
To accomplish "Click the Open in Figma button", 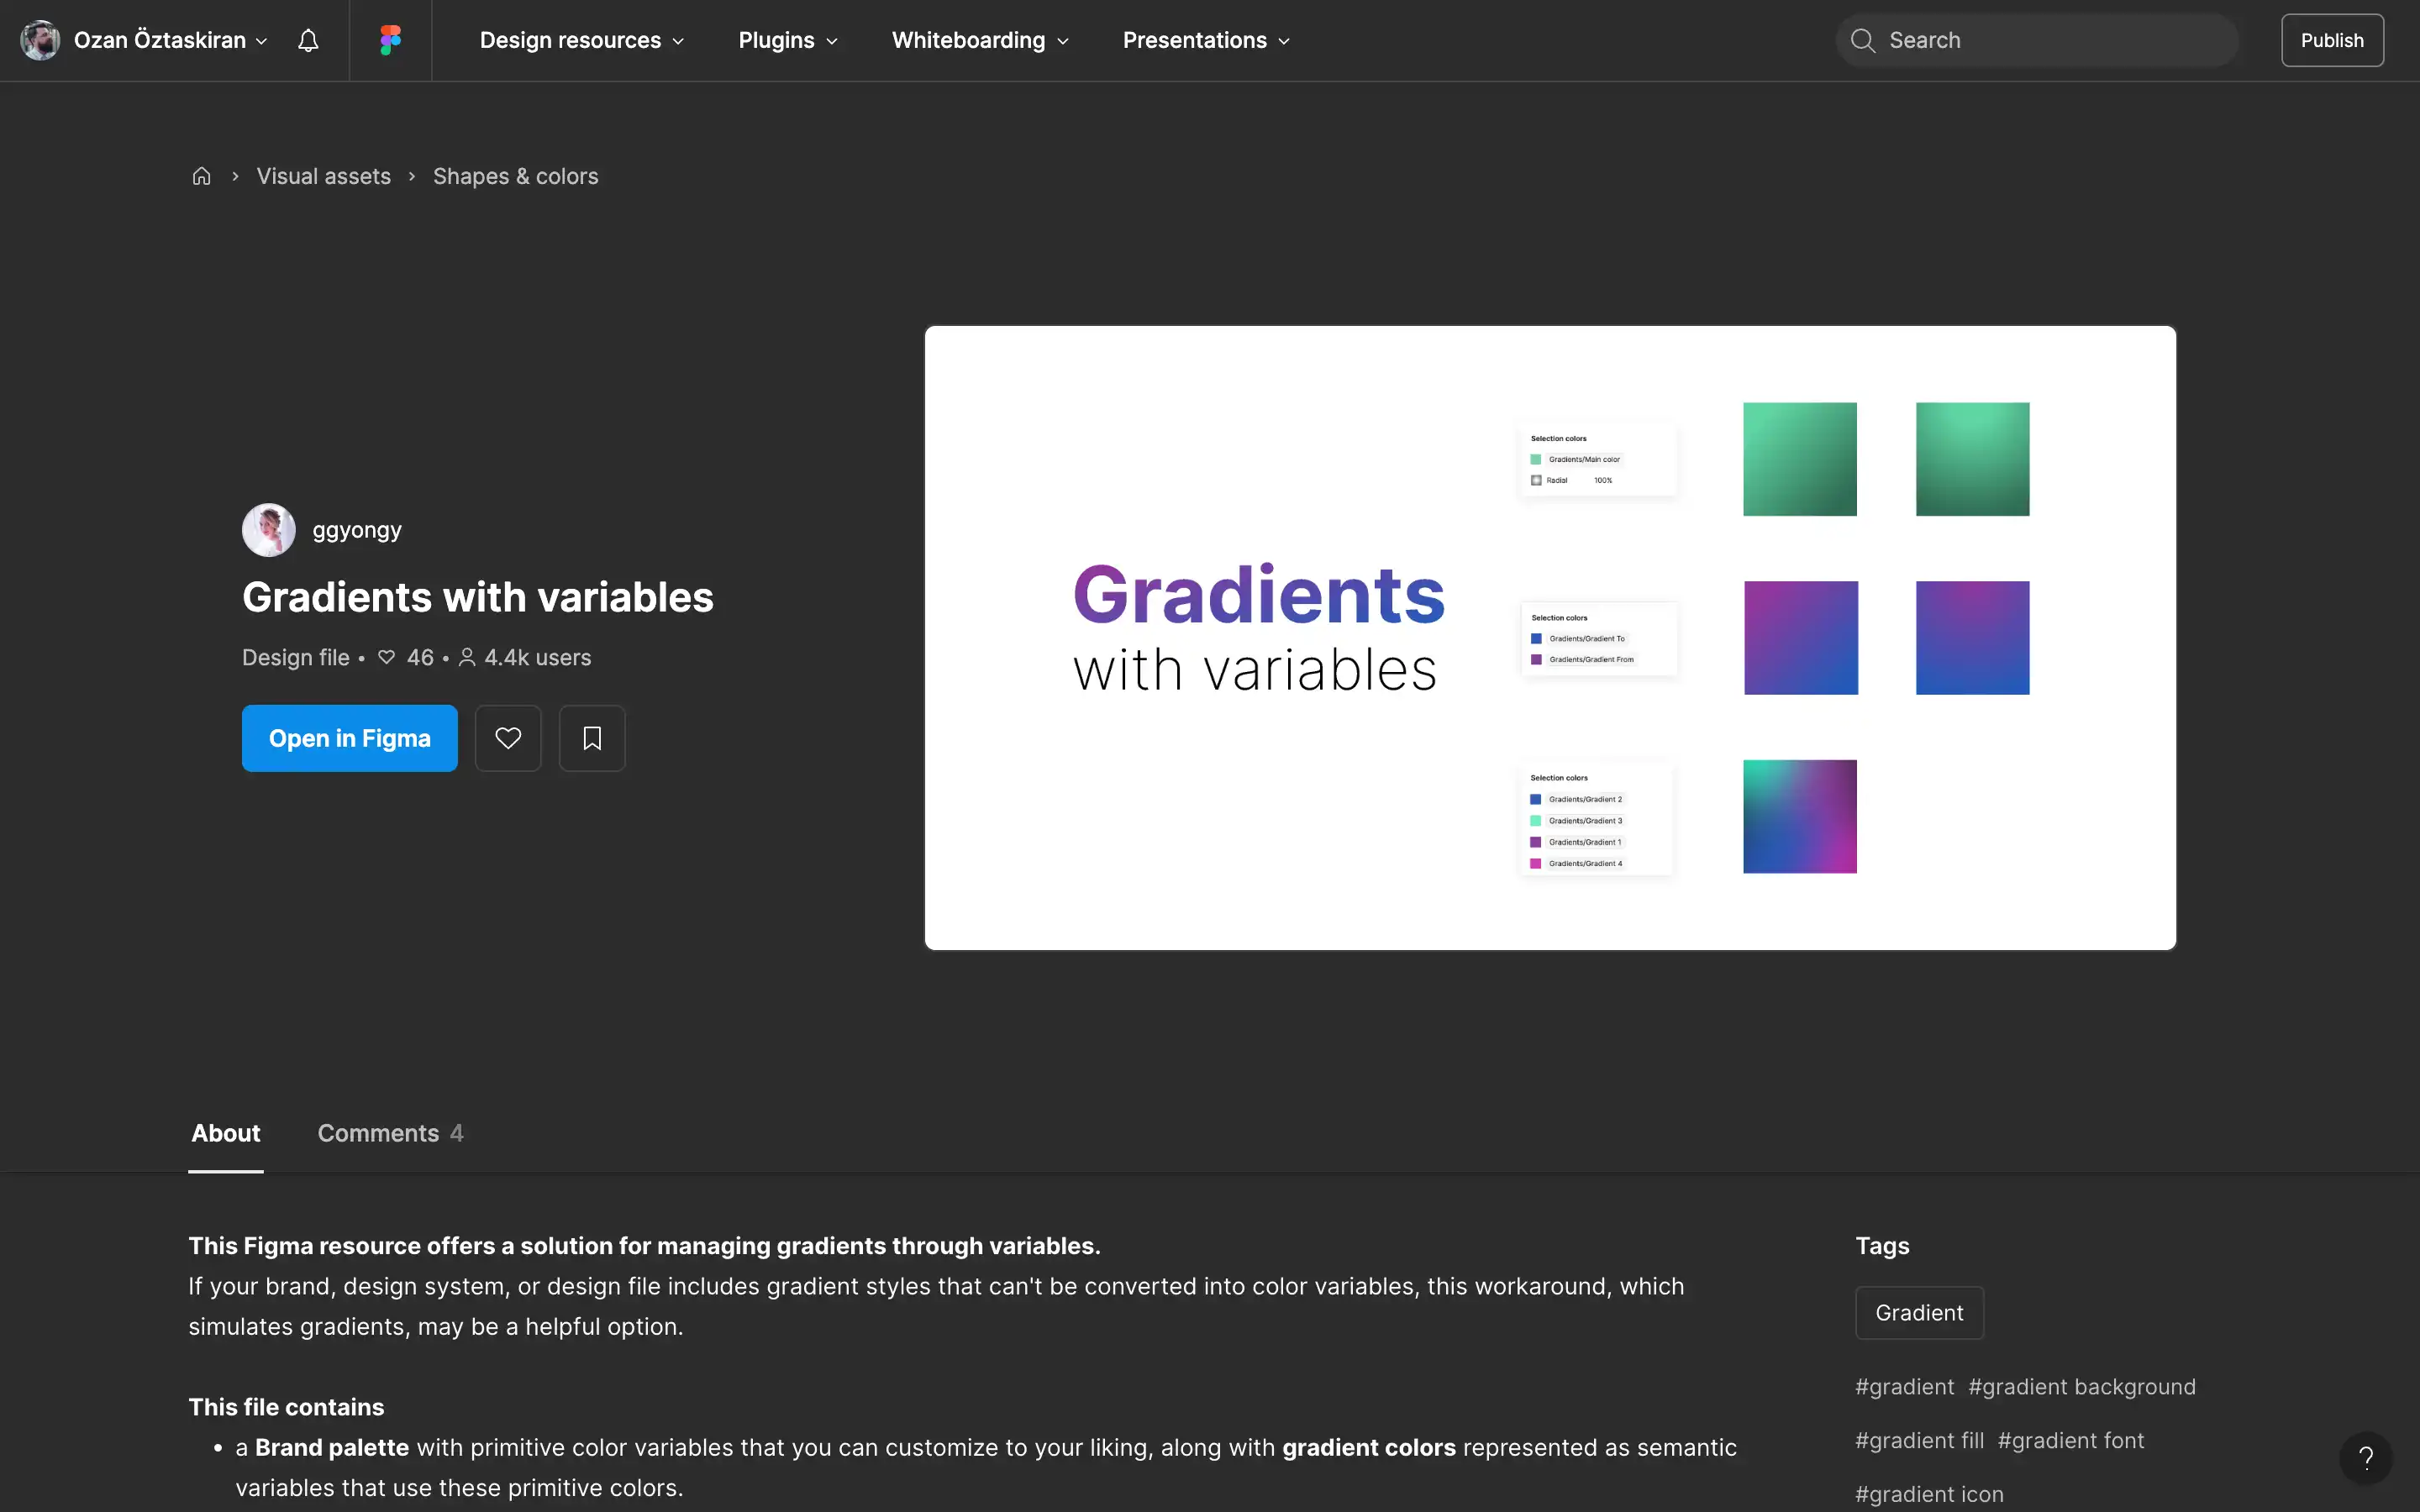I will pos(349,738).
